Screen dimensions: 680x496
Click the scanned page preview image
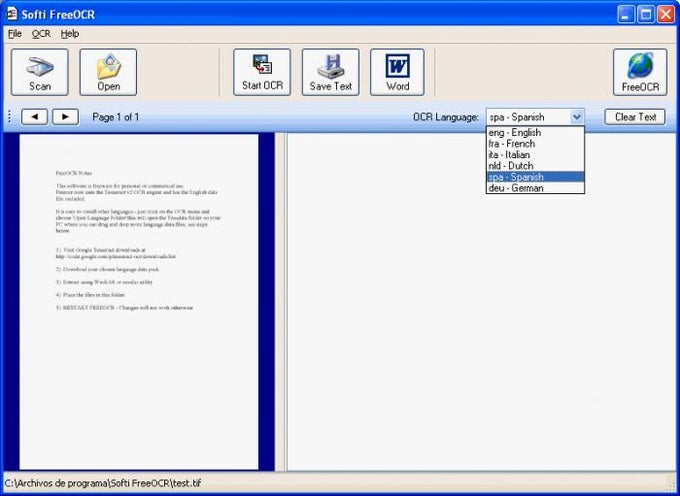click(139, 301)
